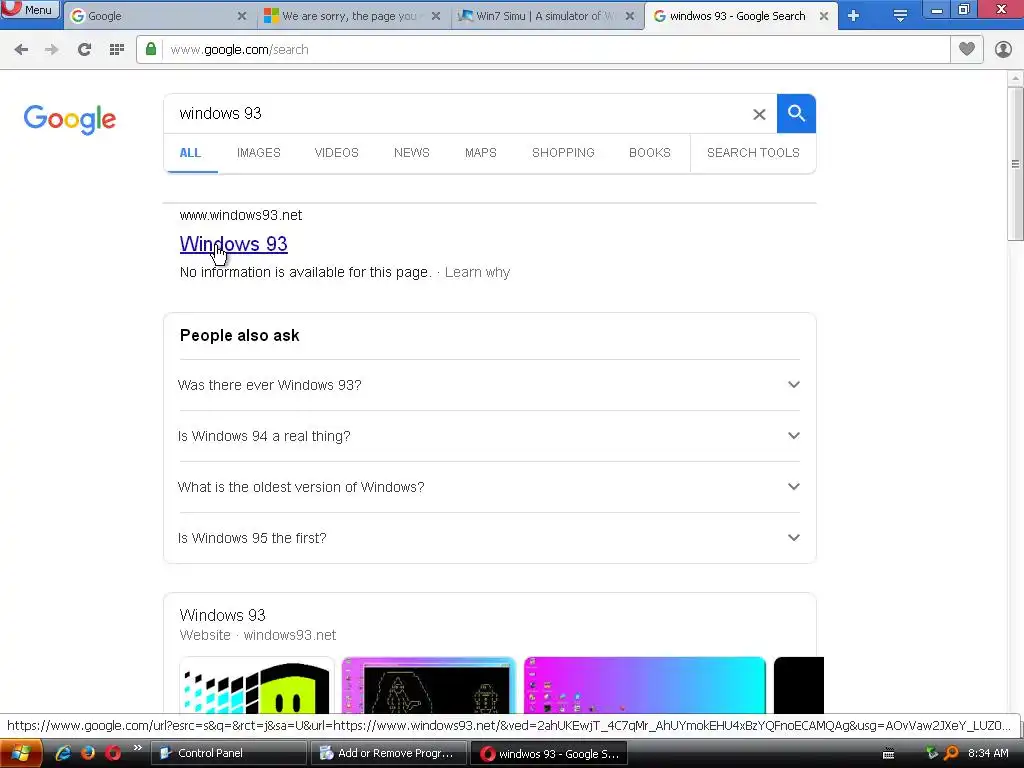Click the network tray icon
Image resolution: width=1024 pixels, height=768 pixels.
932,753
